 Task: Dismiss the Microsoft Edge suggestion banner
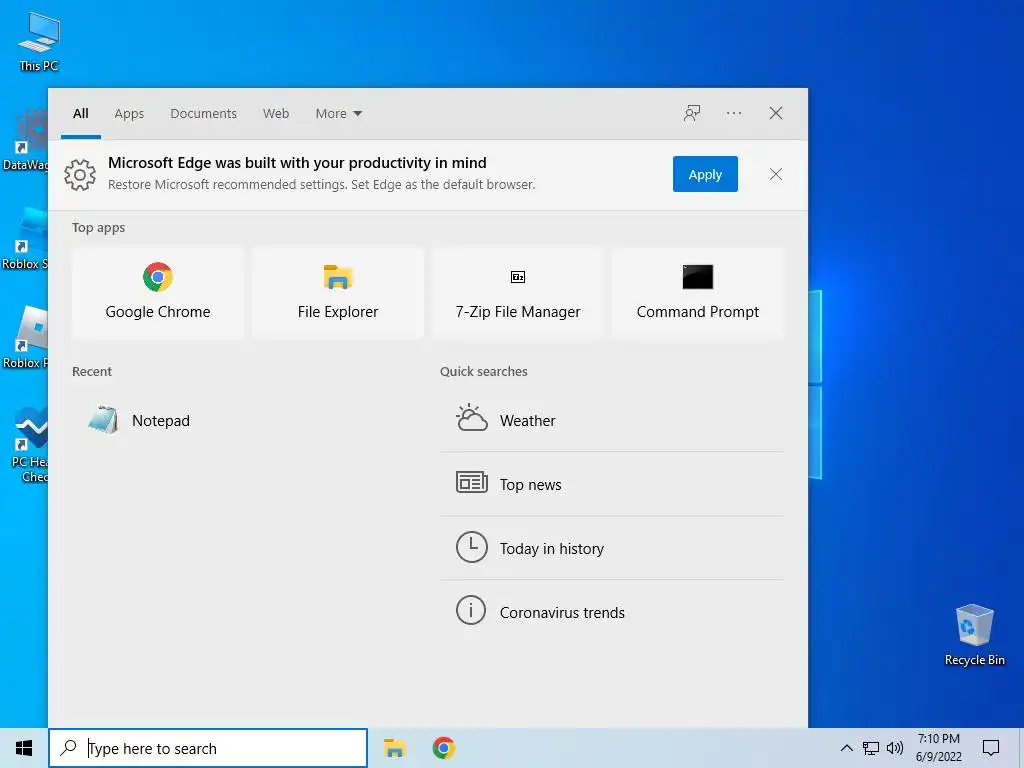[776, 174]
